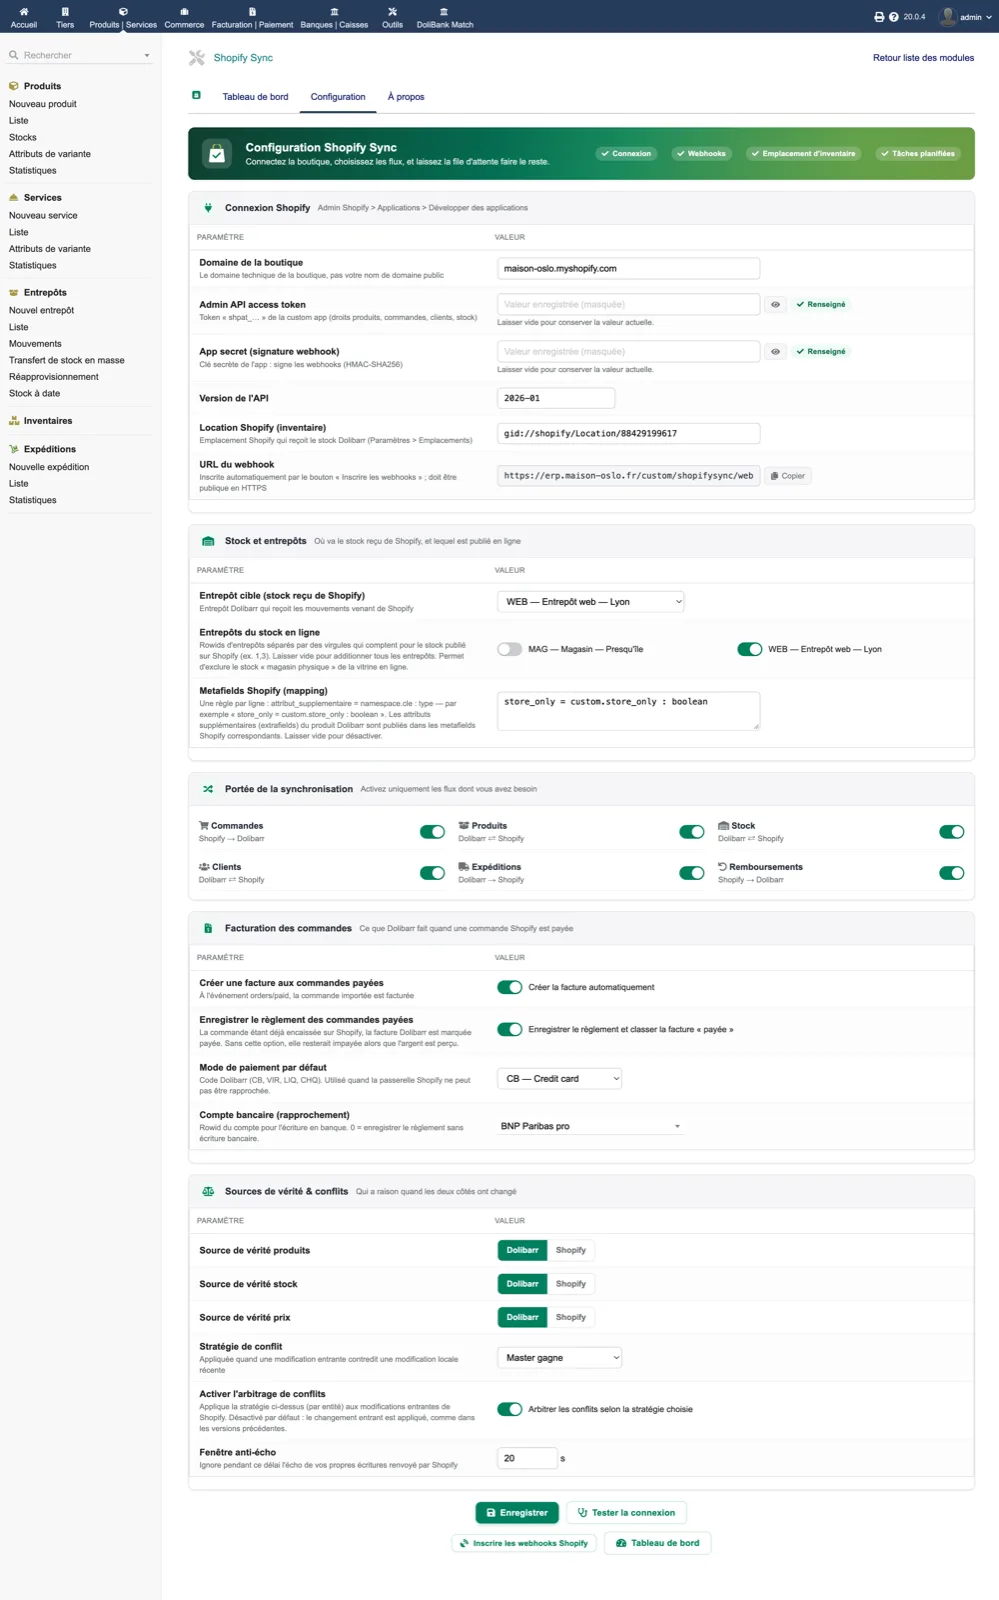Open the Accueil home icon
This screenshot has height=1600, width=999.
(x=24, y=12)
